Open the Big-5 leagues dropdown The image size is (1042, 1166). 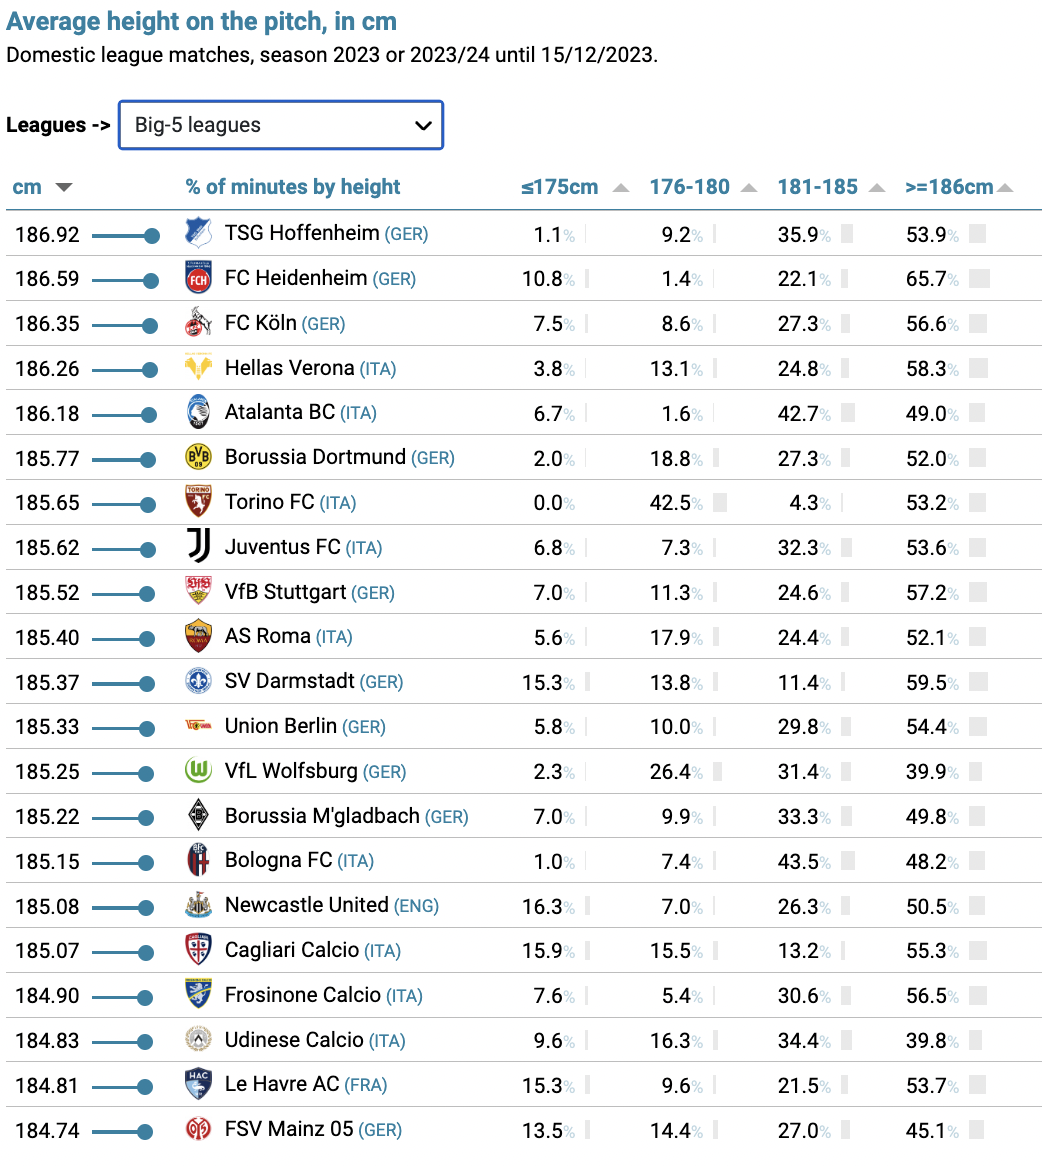280,125
